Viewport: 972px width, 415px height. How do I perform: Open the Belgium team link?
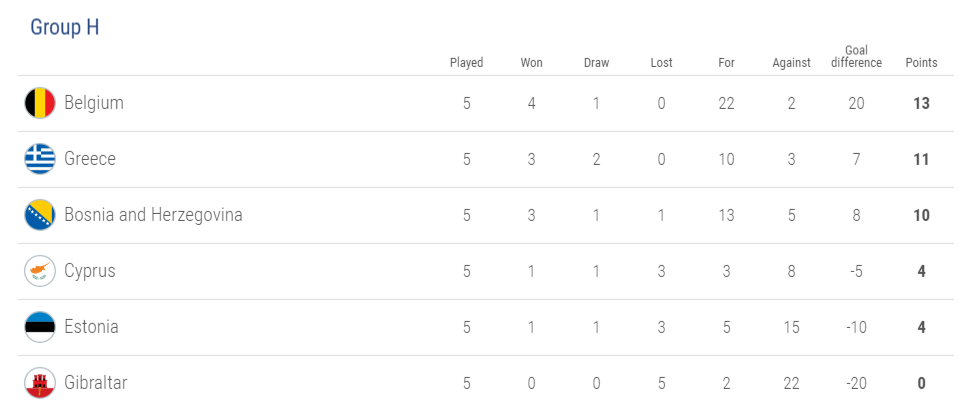pyautogui.click(x=94, y=103)
